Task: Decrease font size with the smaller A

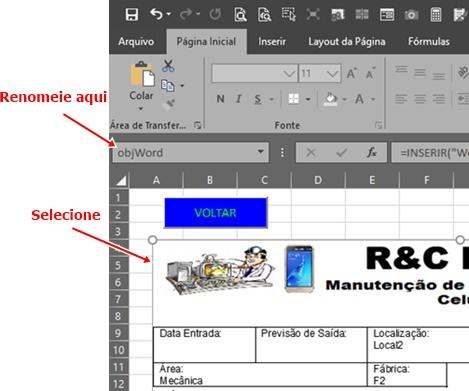Action: [370, 74]
